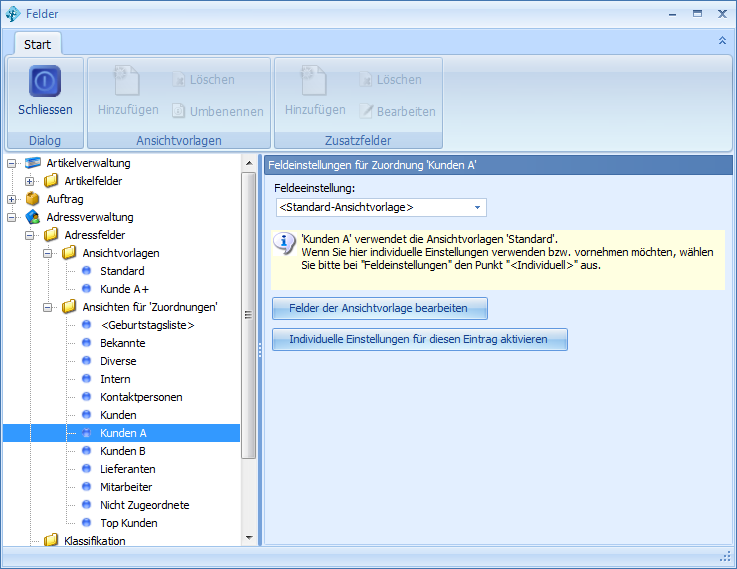Screen dimensions: 737x569
Task: Expand the Artikelfelder folder node
Action: click(30, 181)
